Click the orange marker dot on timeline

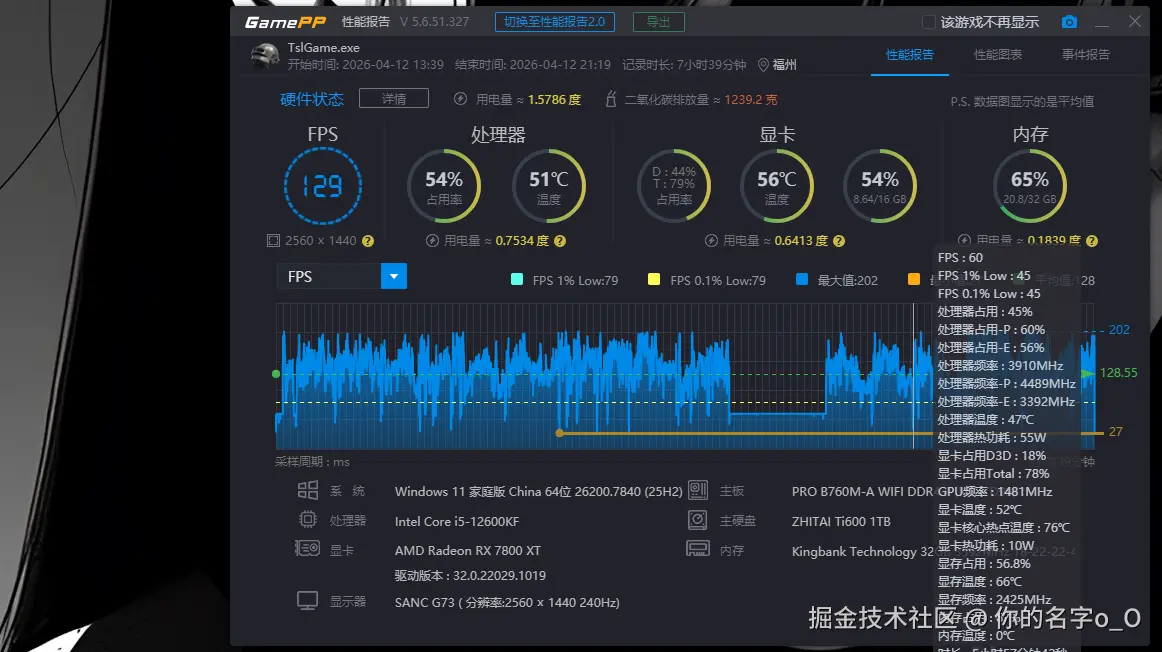pyautogui.click(x=560, y=433)
